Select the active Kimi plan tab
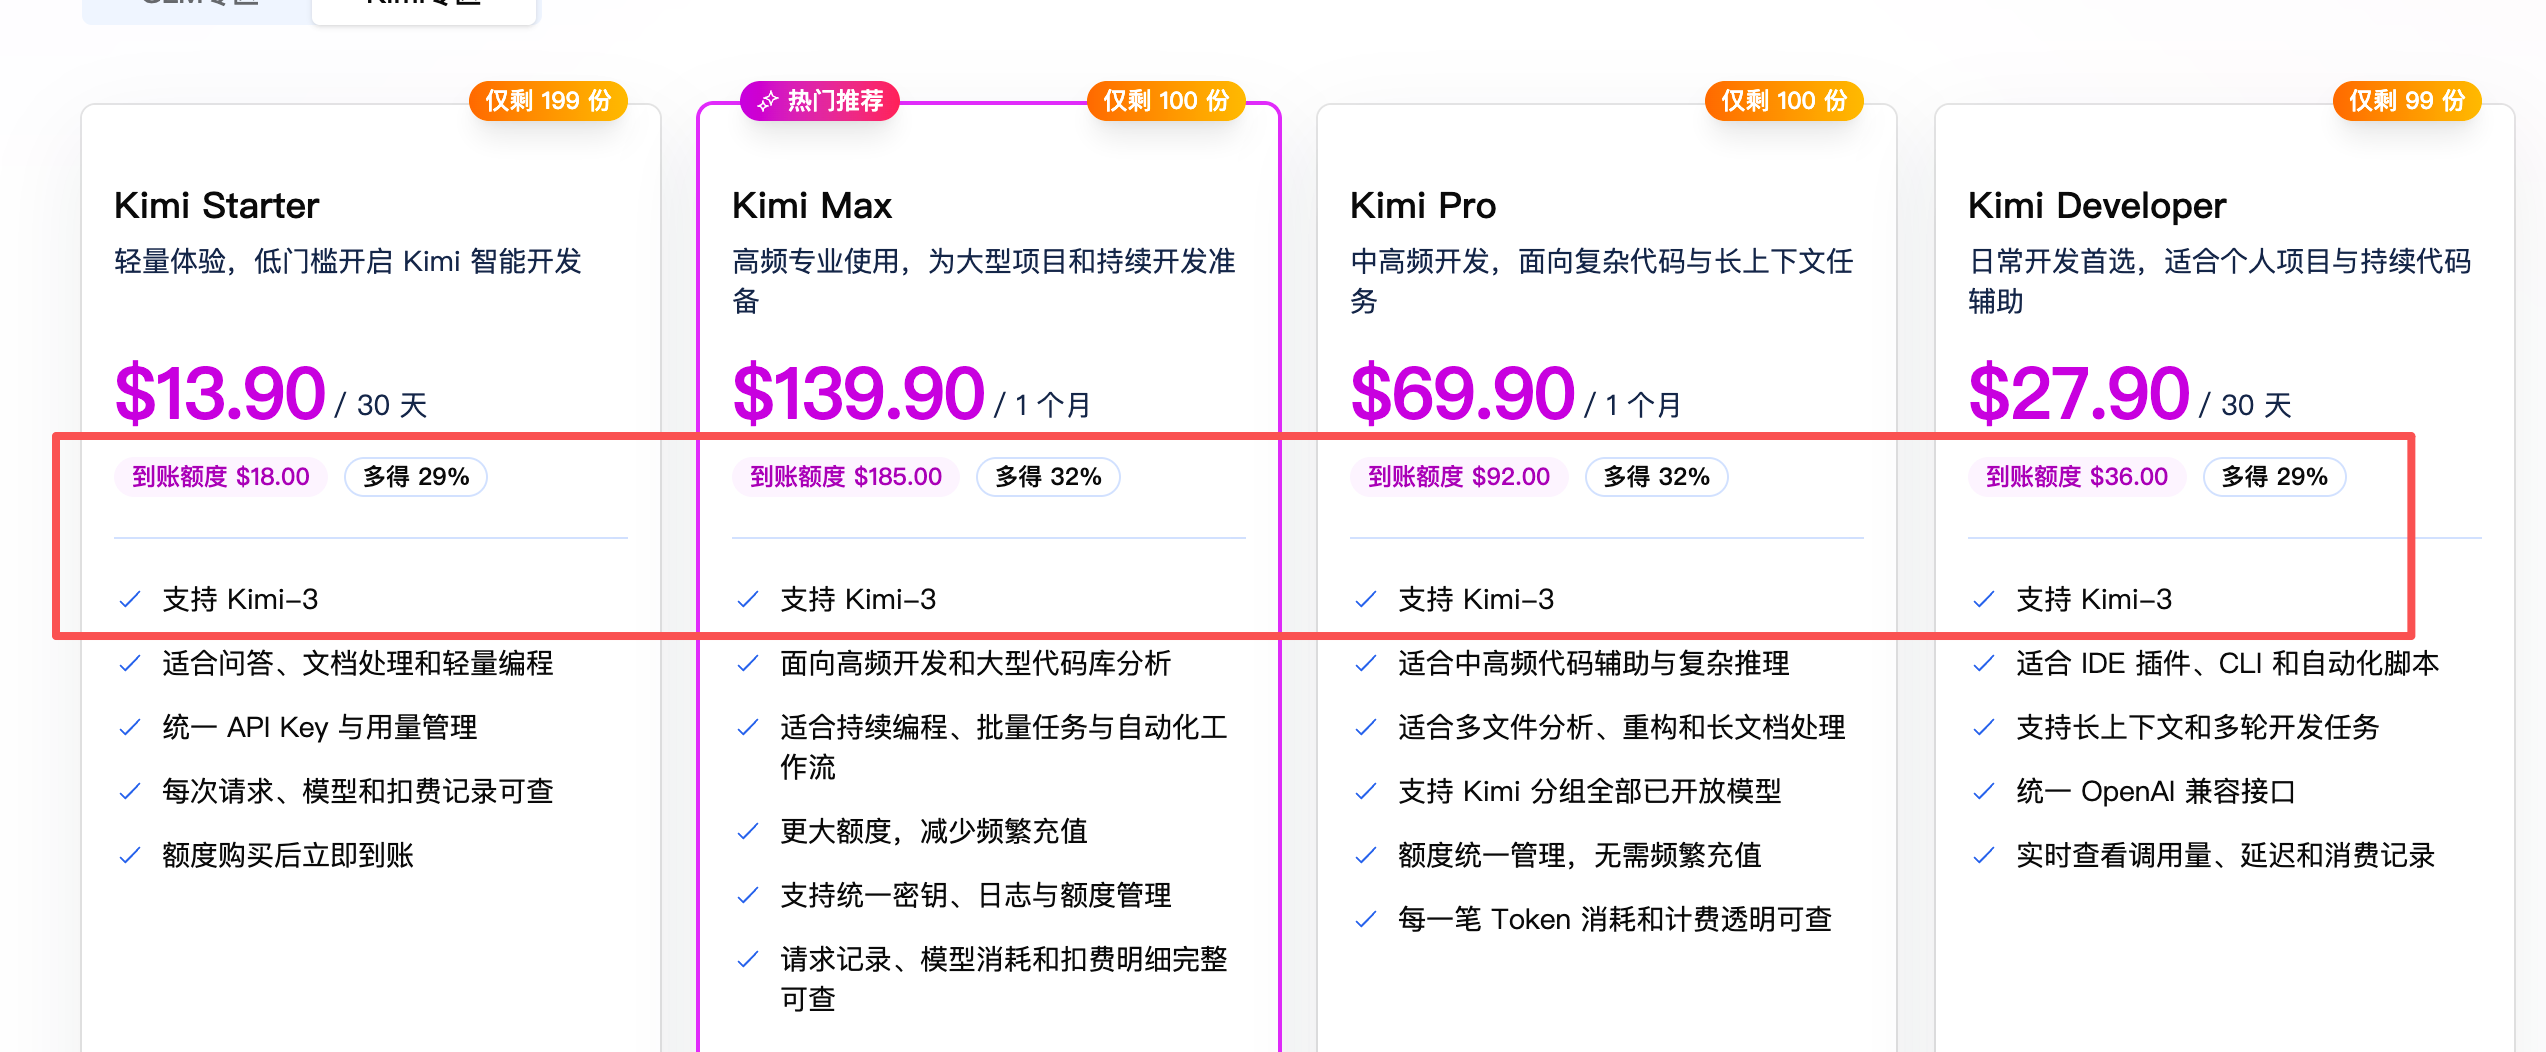This screenshot has height=1052, width=2546. [424, 8]
